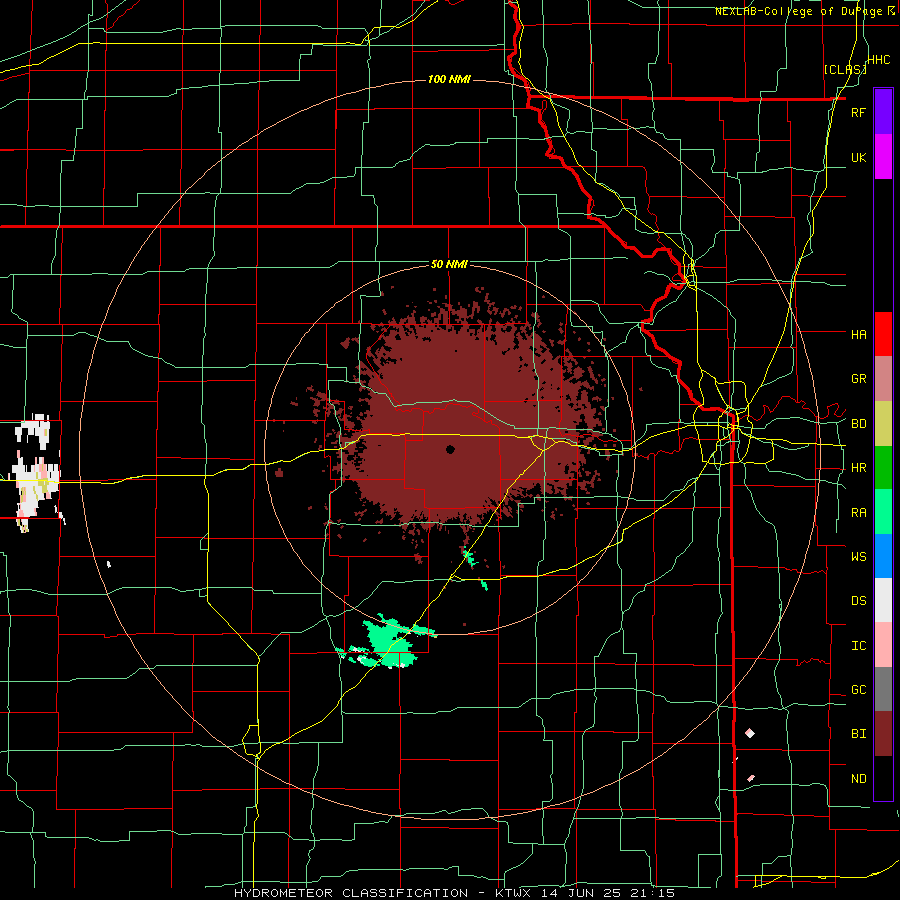The image size is (900, 900).
Task: Select the red HA hail legend swatch
Action: [x=883, y=334]
